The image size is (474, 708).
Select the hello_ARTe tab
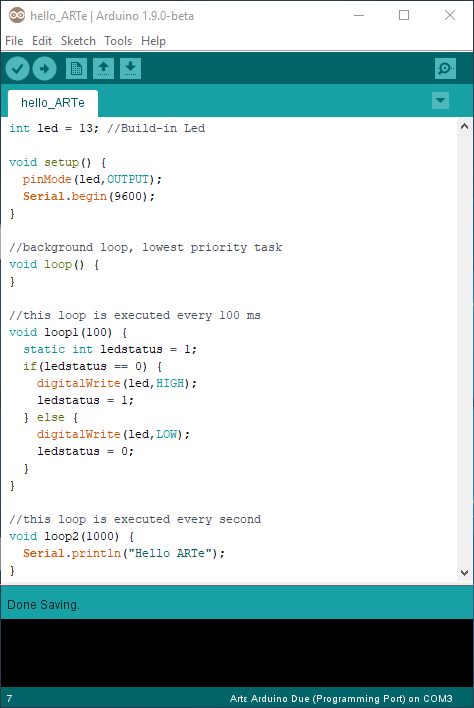tap(53, 103)
